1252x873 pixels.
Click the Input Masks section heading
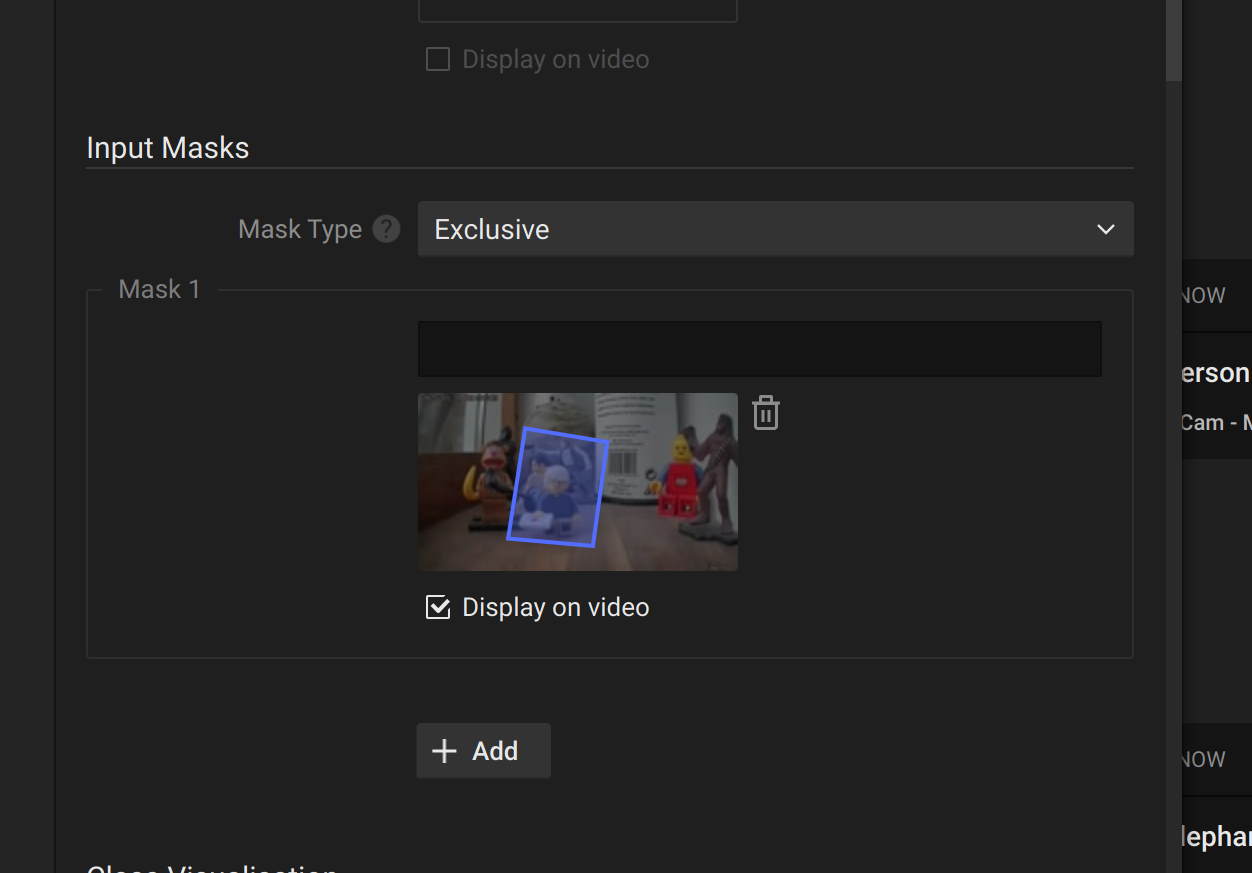pos(168,148)
